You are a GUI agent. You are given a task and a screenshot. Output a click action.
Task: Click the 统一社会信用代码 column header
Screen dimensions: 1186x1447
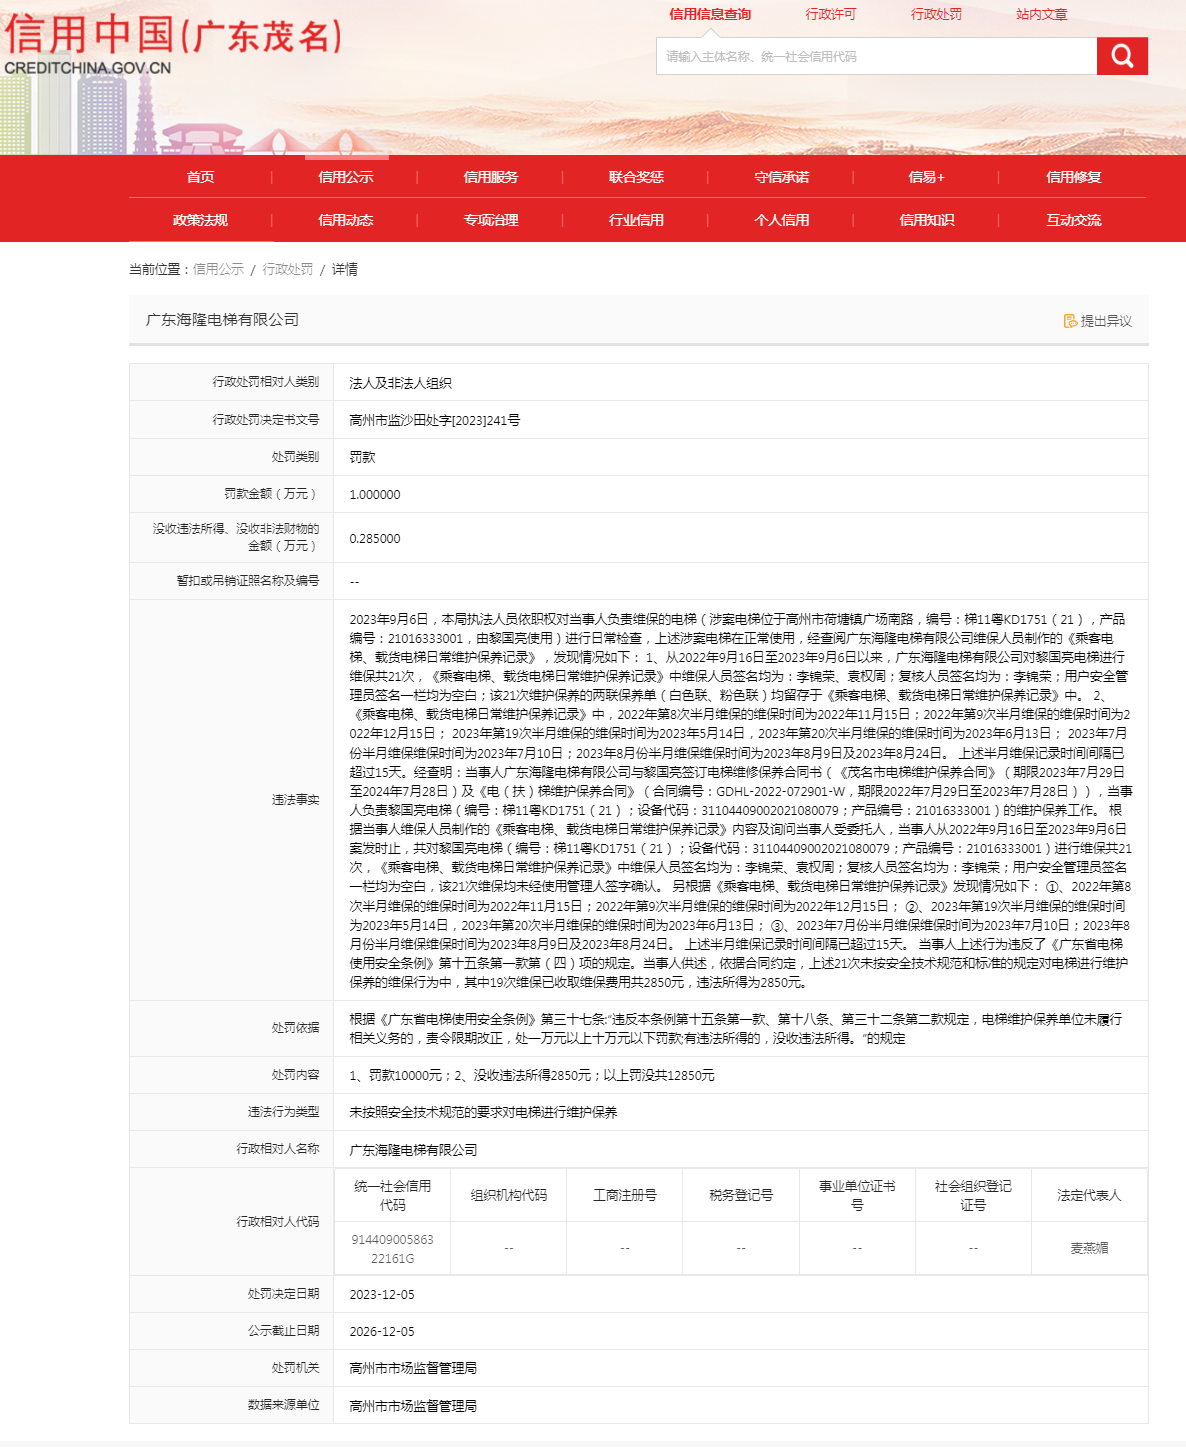[x=392, y=1195]
